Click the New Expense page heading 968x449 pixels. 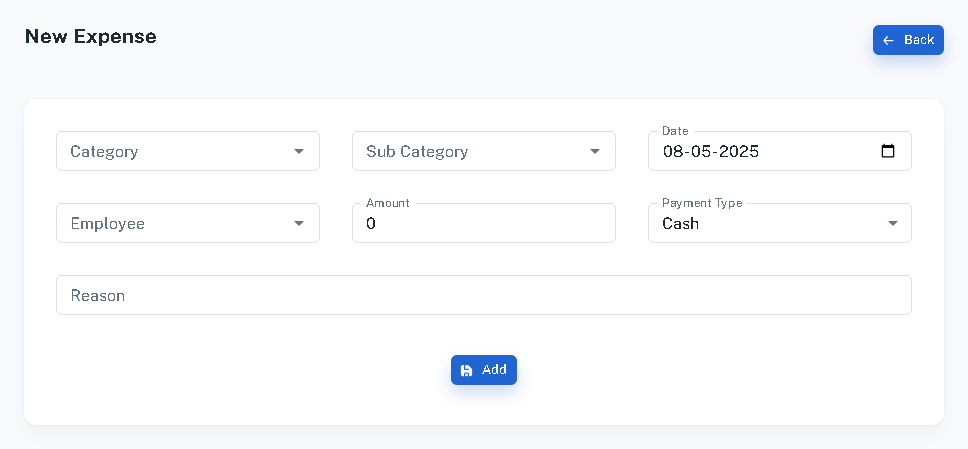pyautogui.click(x=91, y=36)
